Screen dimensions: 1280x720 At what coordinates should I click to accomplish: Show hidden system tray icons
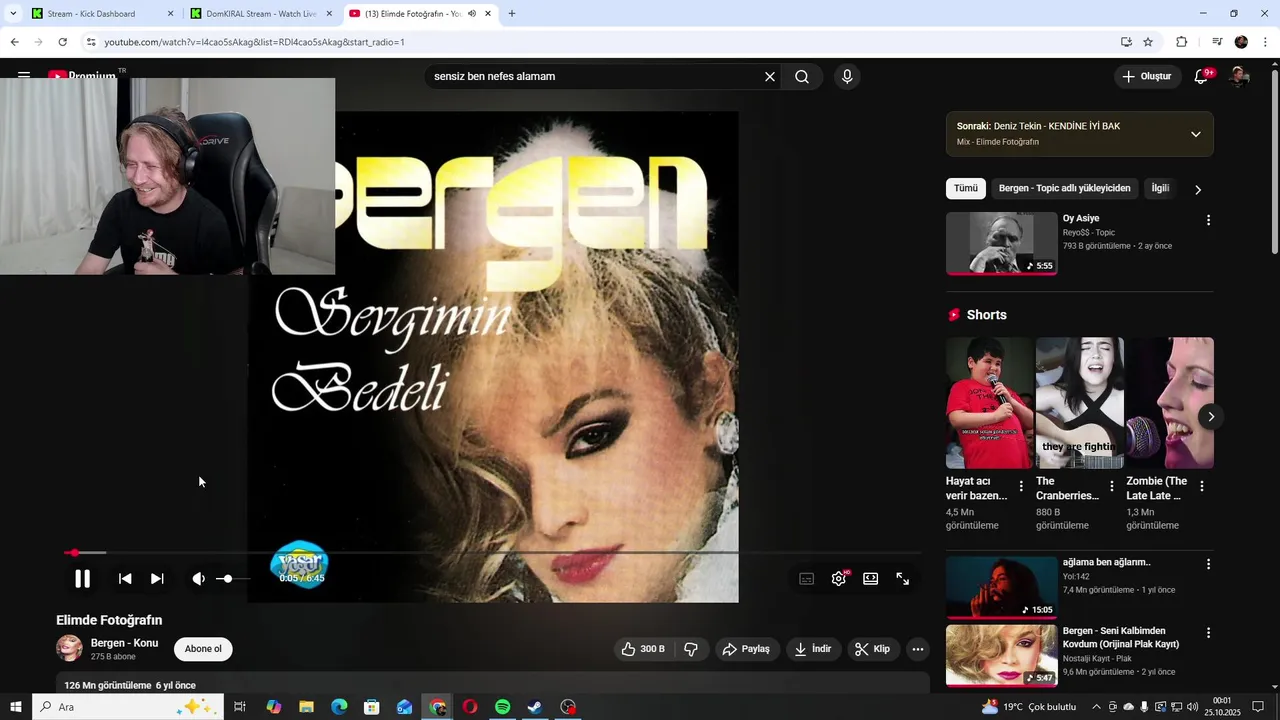pyautogui.click(x=1096, y=707)
